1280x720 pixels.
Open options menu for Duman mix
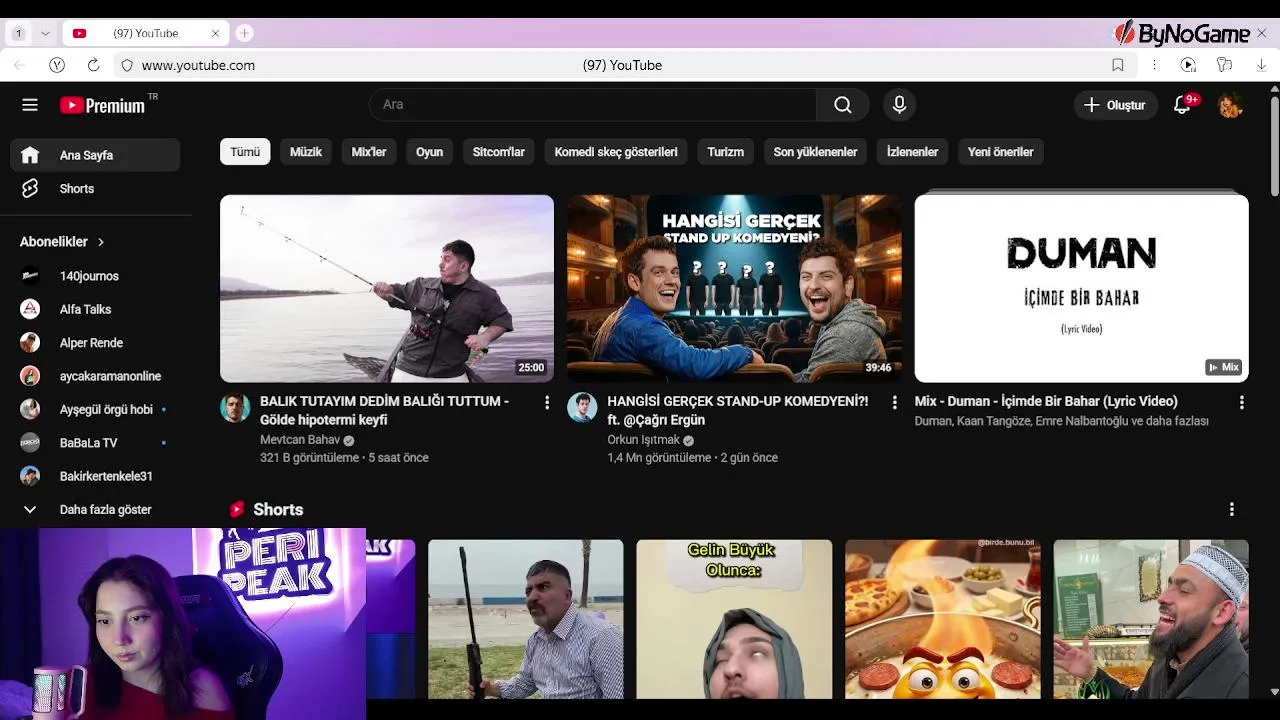pyautogui.click(x=1241, y=402)
